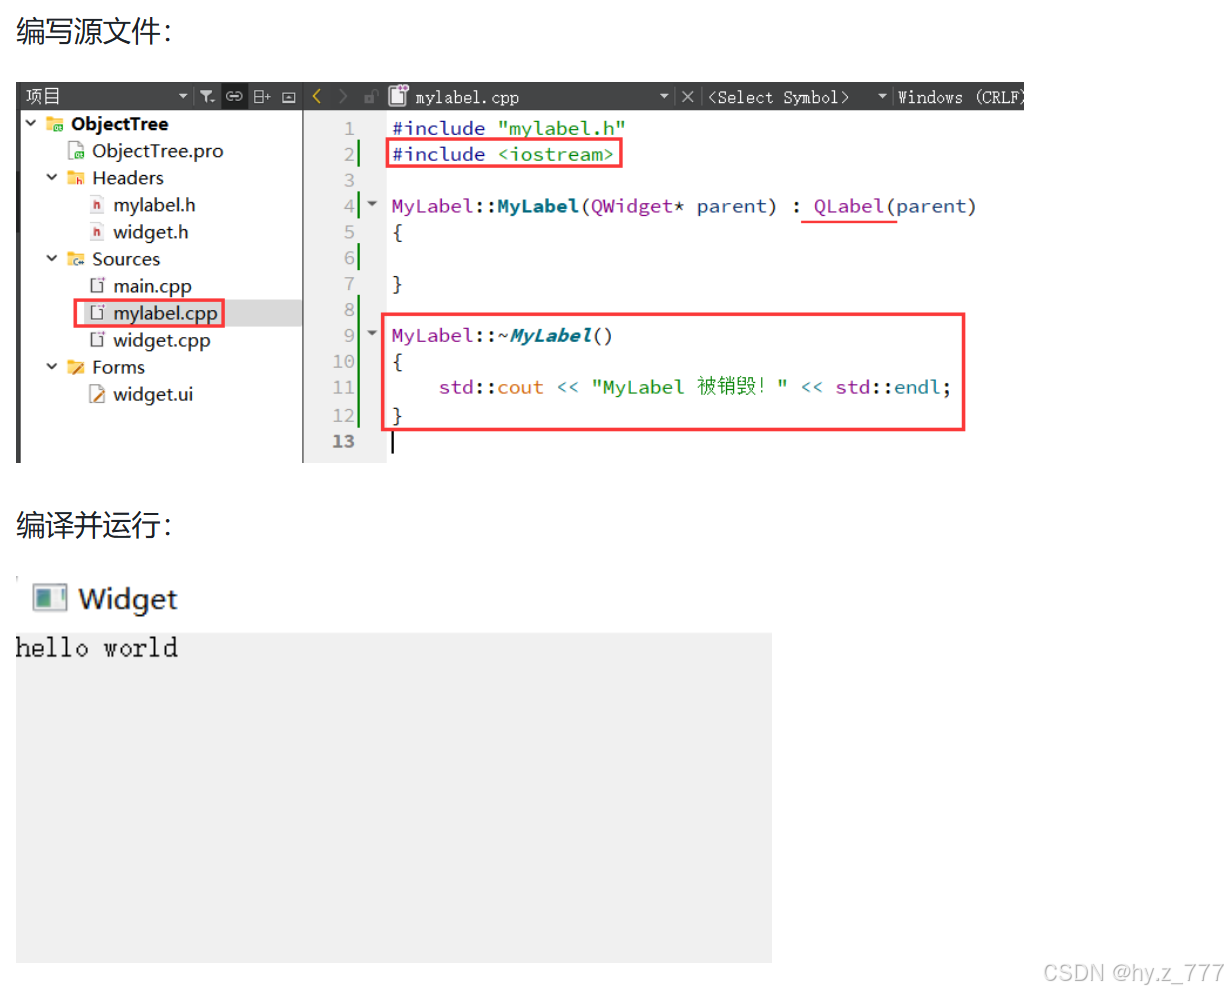Click the ~MyLabel destructor name
This screenshot has width=1228, height=992.
tap(545, 335)
